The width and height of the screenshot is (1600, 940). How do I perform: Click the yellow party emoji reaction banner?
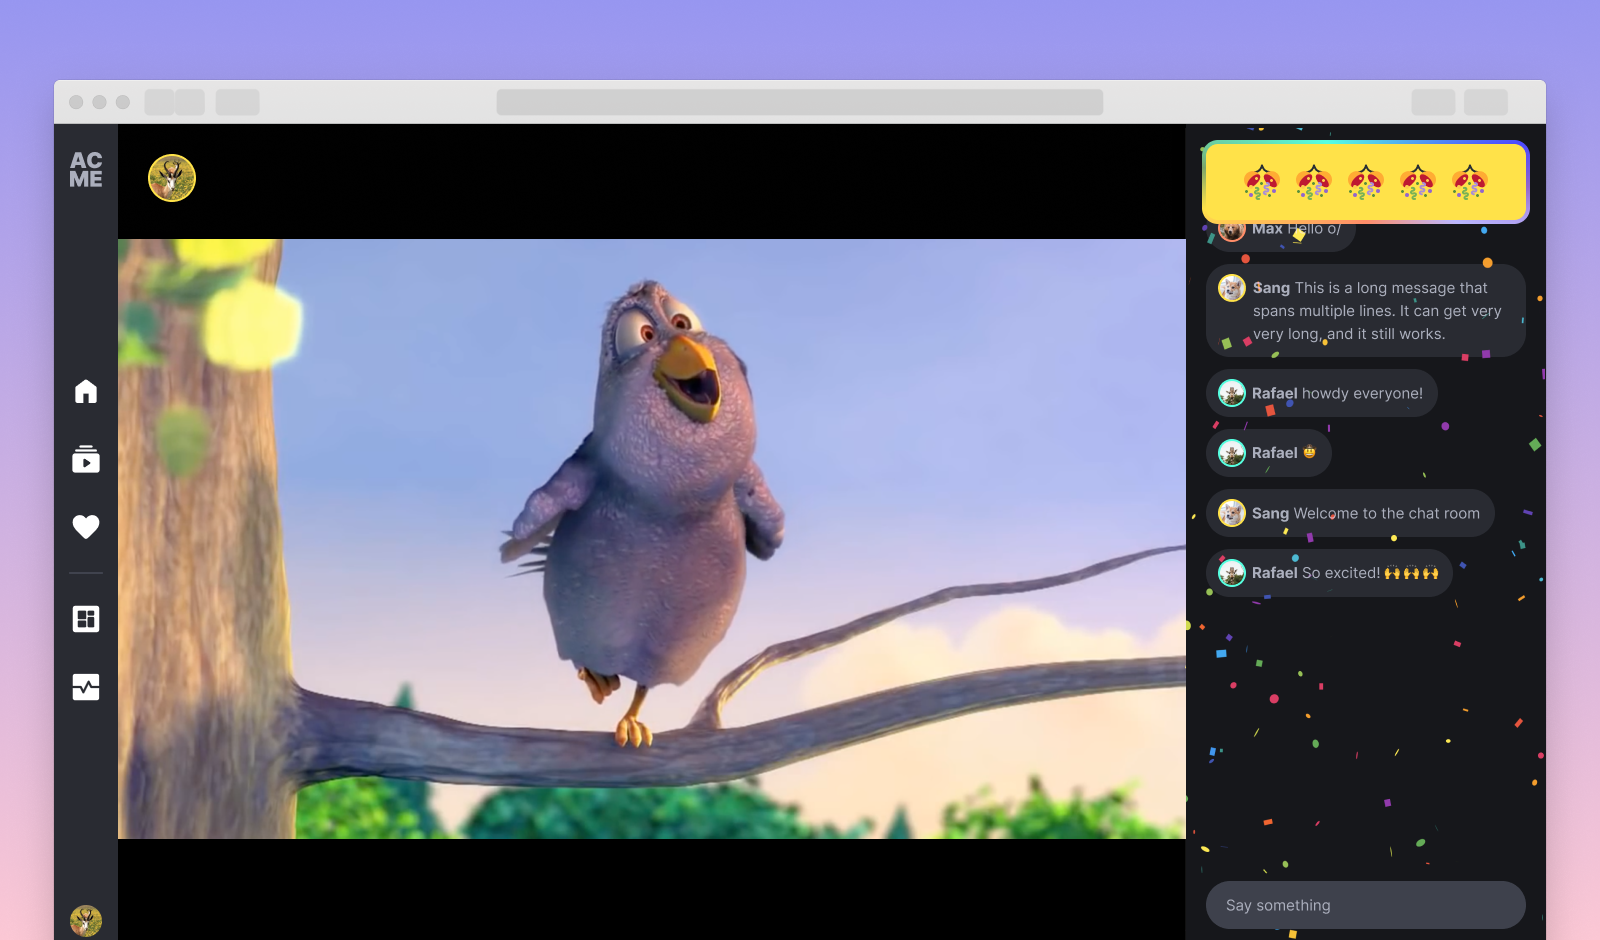(x=1365, y=182)
